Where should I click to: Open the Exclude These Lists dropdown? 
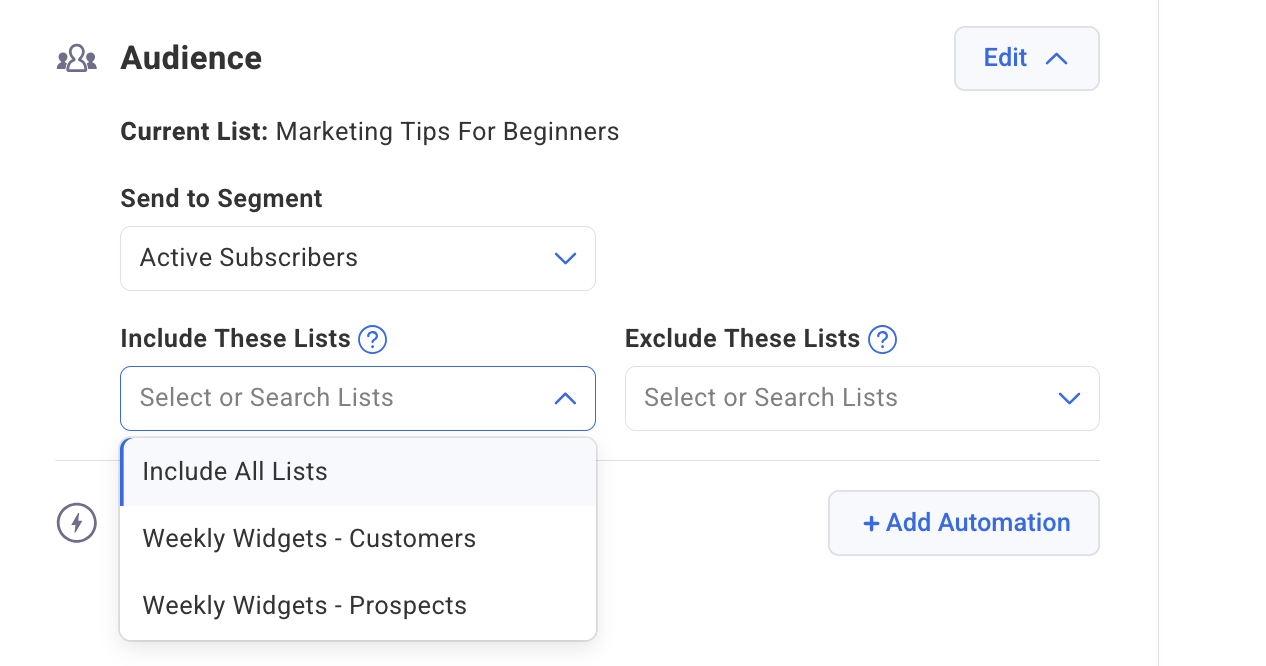point(862,398)
